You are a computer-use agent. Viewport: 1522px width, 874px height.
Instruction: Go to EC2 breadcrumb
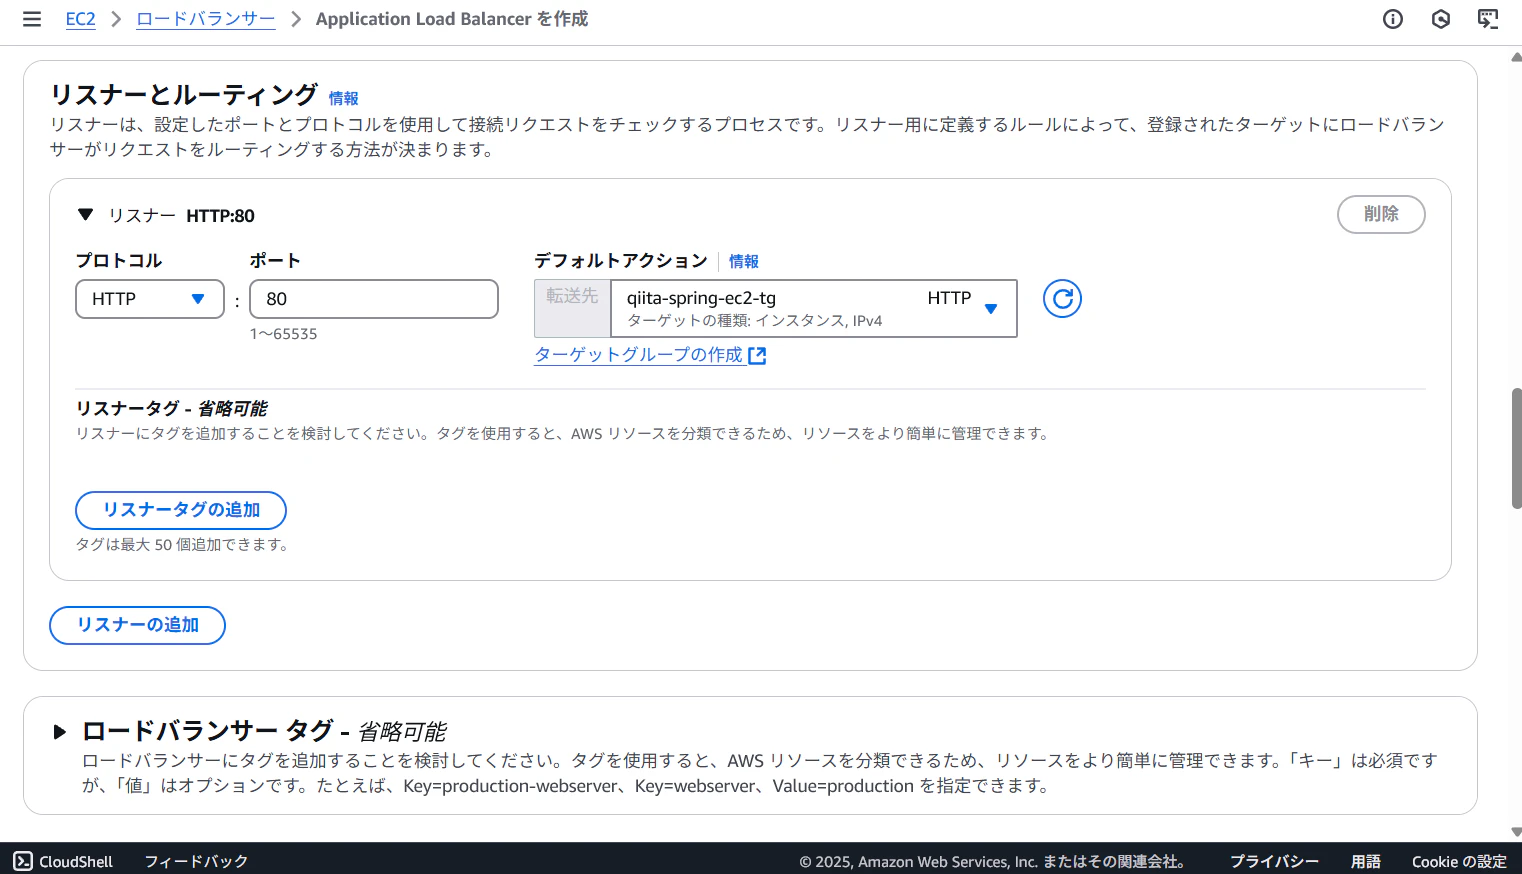click(x=81, y=19)
